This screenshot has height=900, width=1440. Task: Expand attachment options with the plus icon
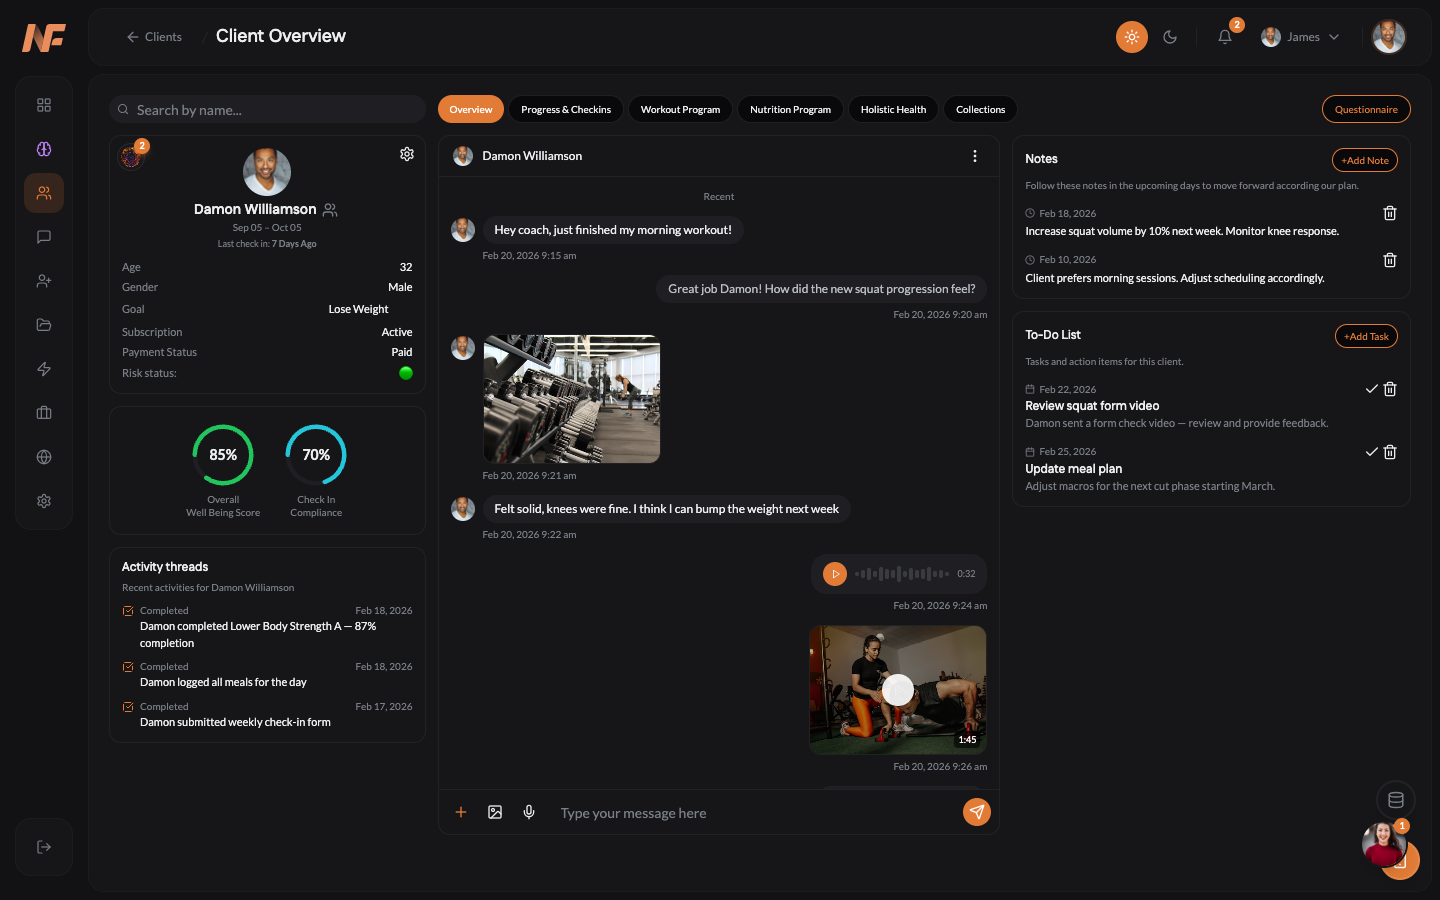click(x=461, y=812)
